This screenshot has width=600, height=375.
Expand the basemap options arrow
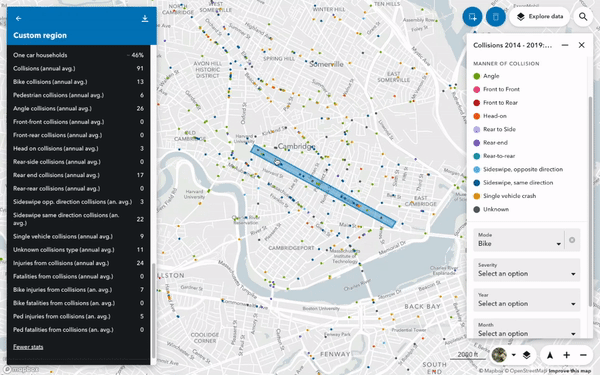pyautogui.click(x=514, y=355)
